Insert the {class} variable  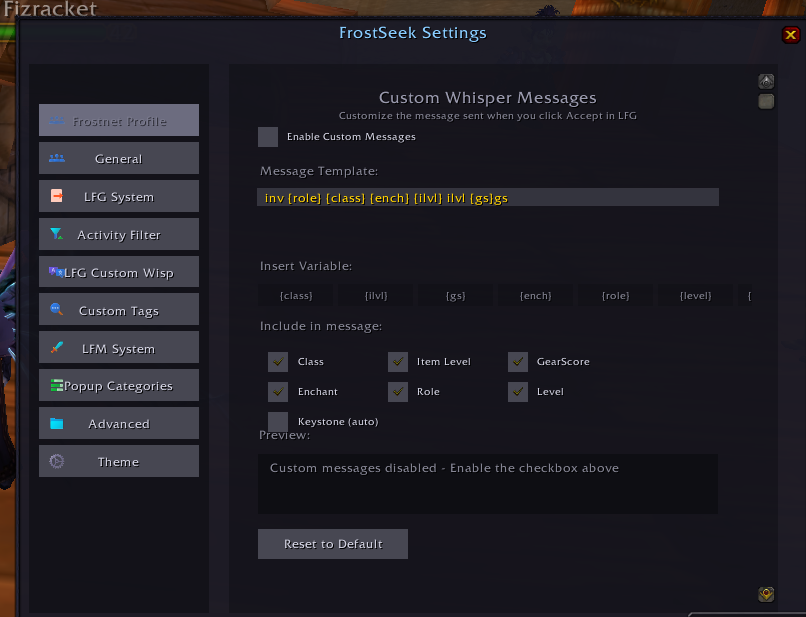pos(296,296)
